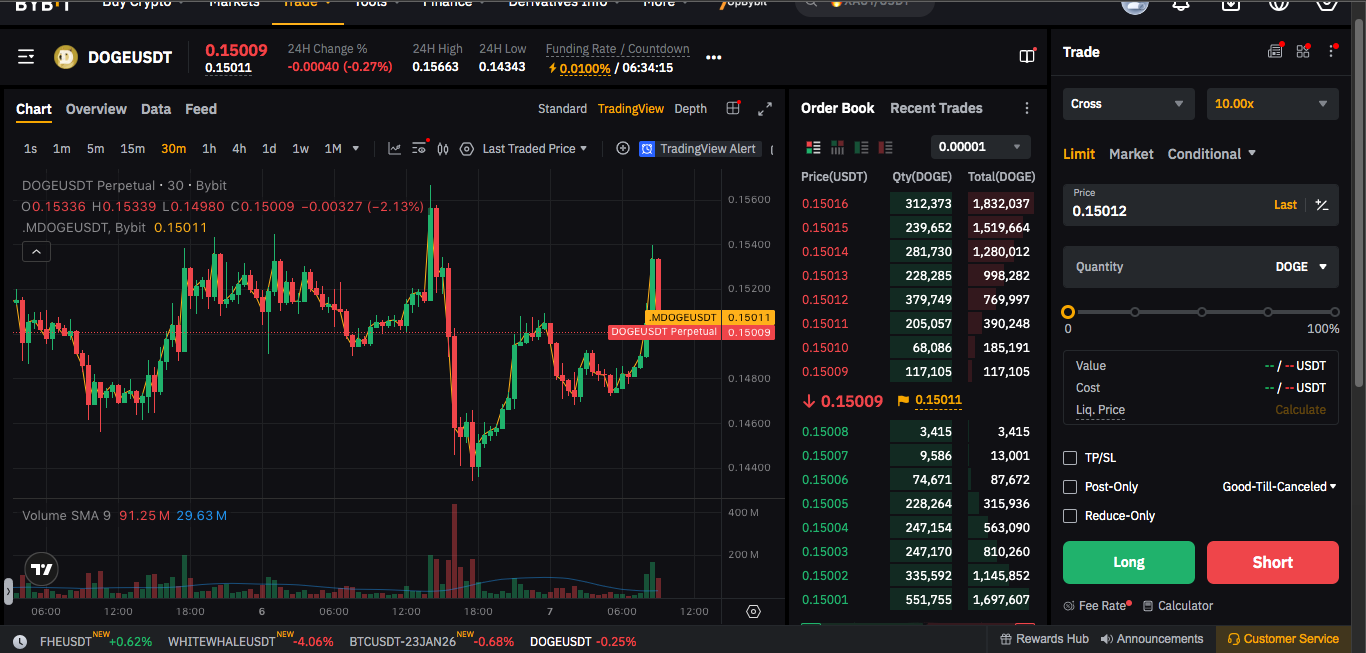The width and height of the screenshot is (1366, 653).
Task: Enable the TP/SL checkbox
Action: [1070, 458]
